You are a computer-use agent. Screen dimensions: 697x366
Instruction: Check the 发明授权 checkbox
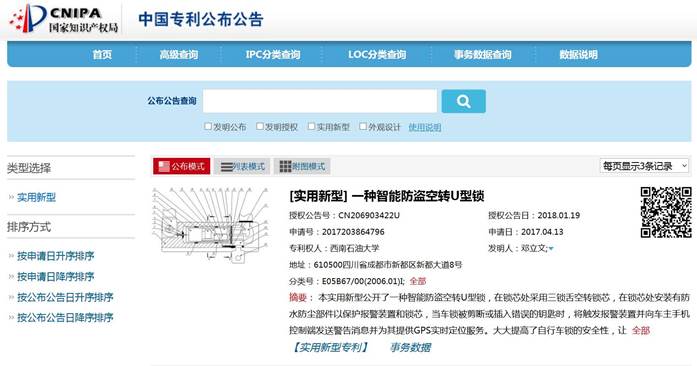coord(260,126)
